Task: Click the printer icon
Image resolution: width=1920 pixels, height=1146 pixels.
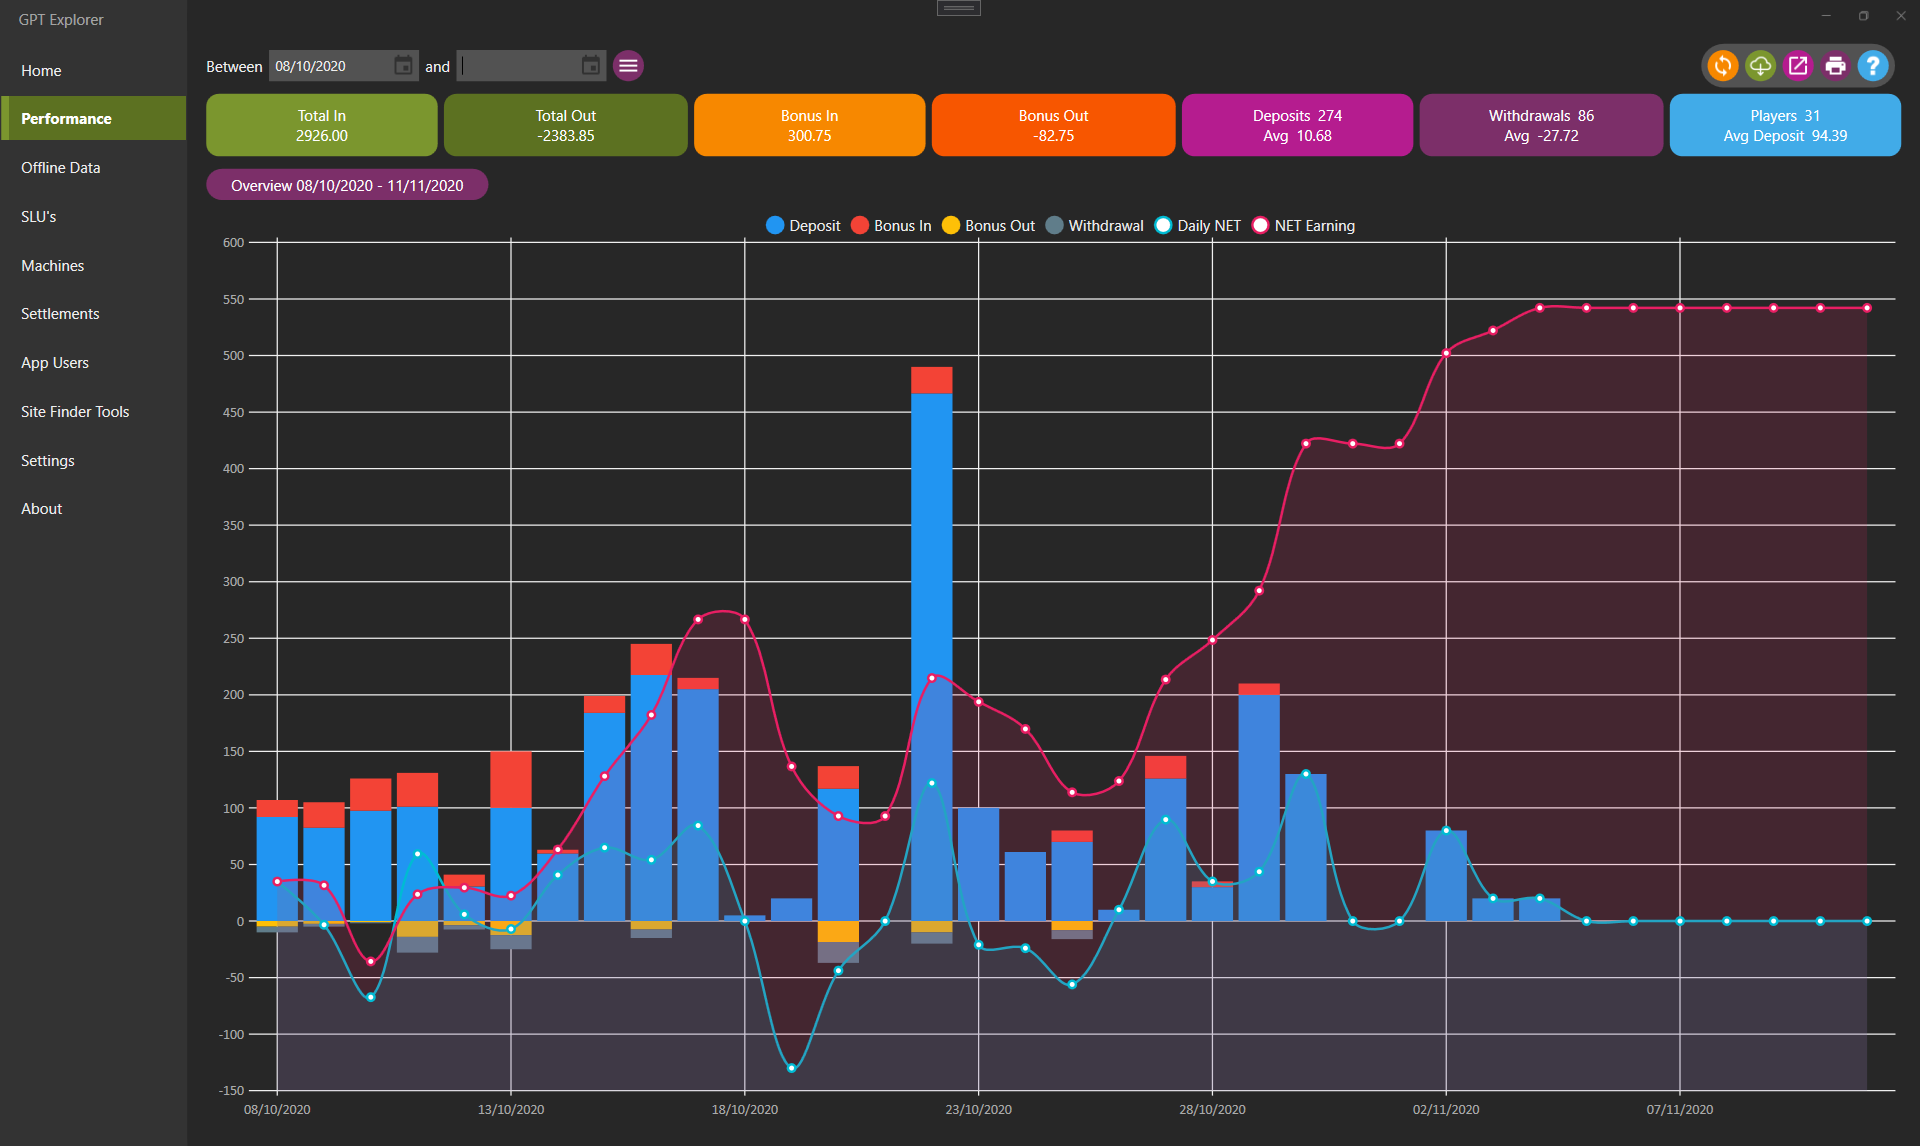Action: coord(1835,66)
